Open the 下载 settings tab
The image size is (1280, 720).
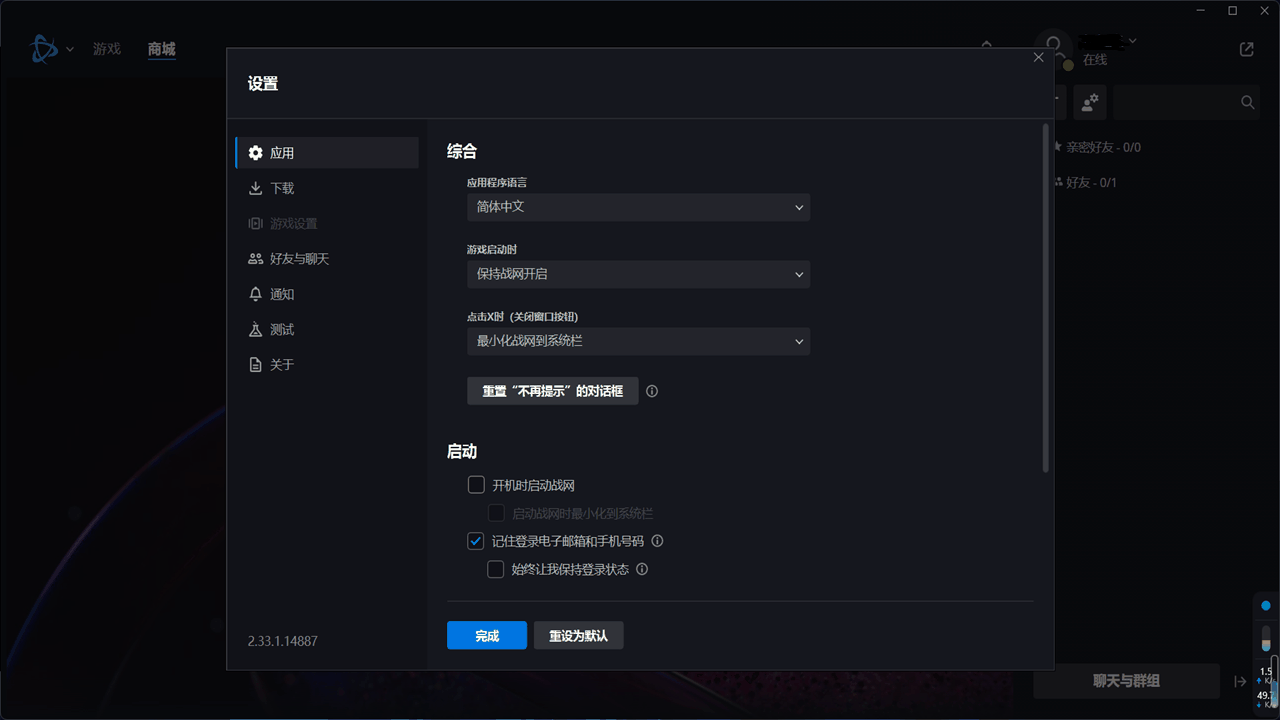pyautogui.click(x=327, y=188)
